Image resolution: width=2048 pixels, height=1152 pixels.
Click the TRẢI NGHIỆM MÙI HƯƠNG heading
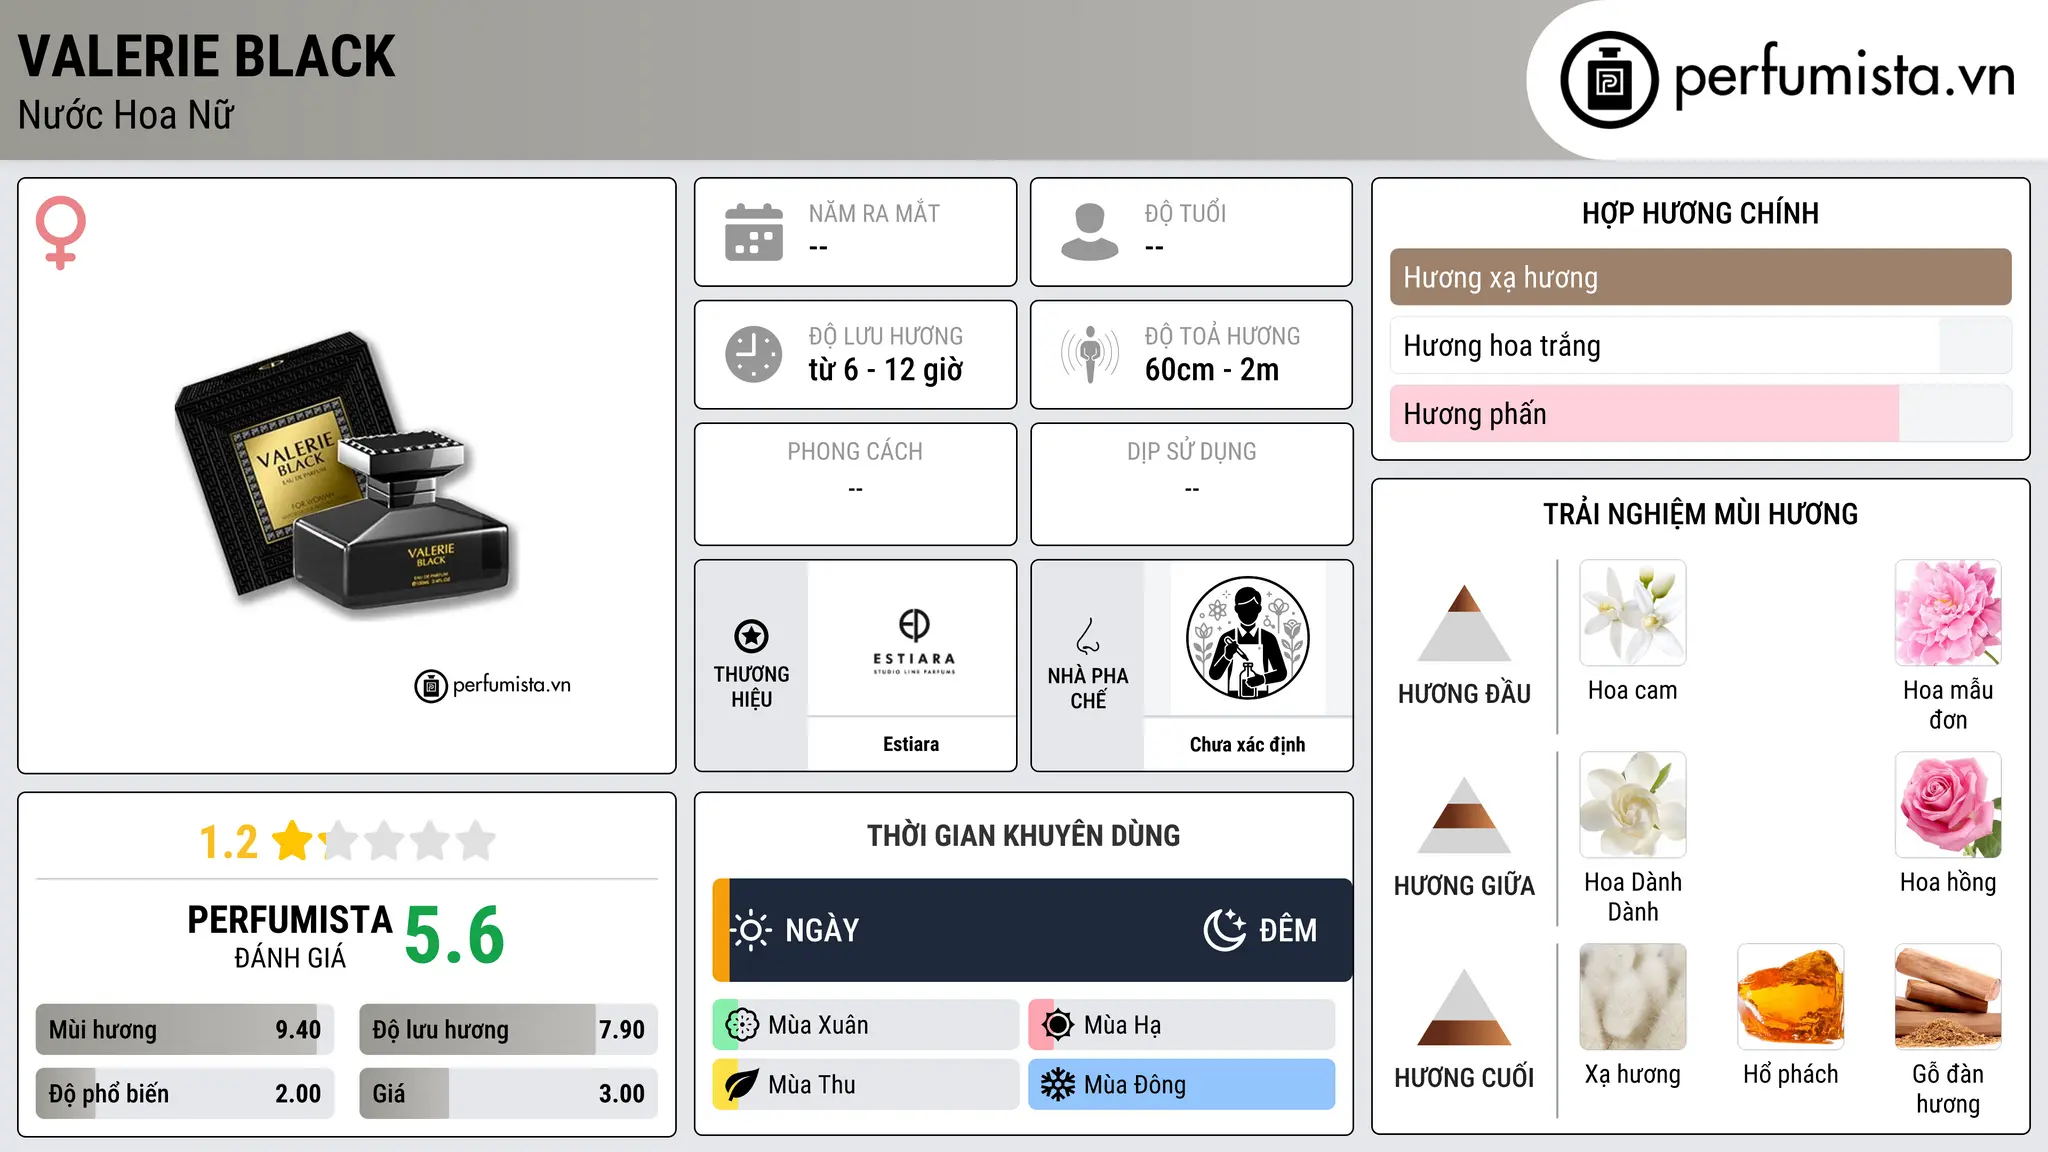[1700, 514]
